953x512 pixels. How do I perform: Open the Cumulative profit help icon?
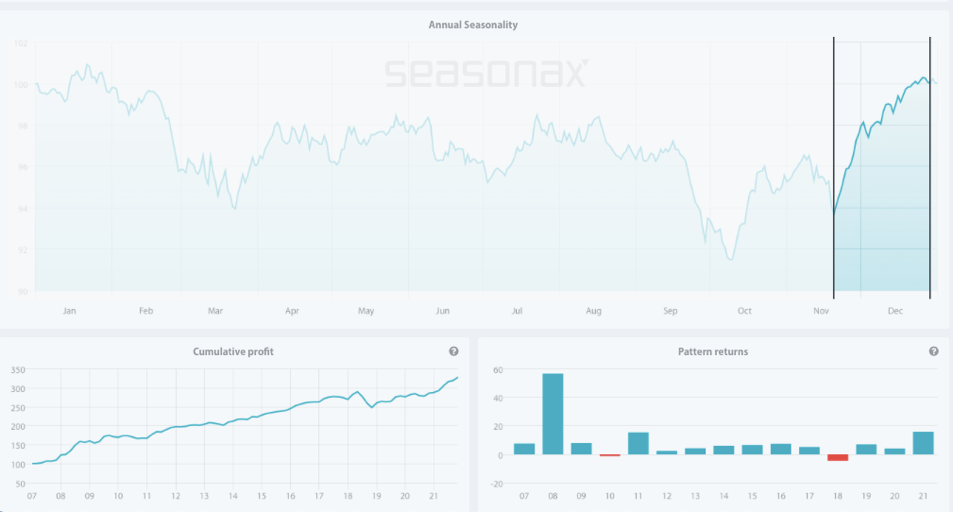coord(453,351)
